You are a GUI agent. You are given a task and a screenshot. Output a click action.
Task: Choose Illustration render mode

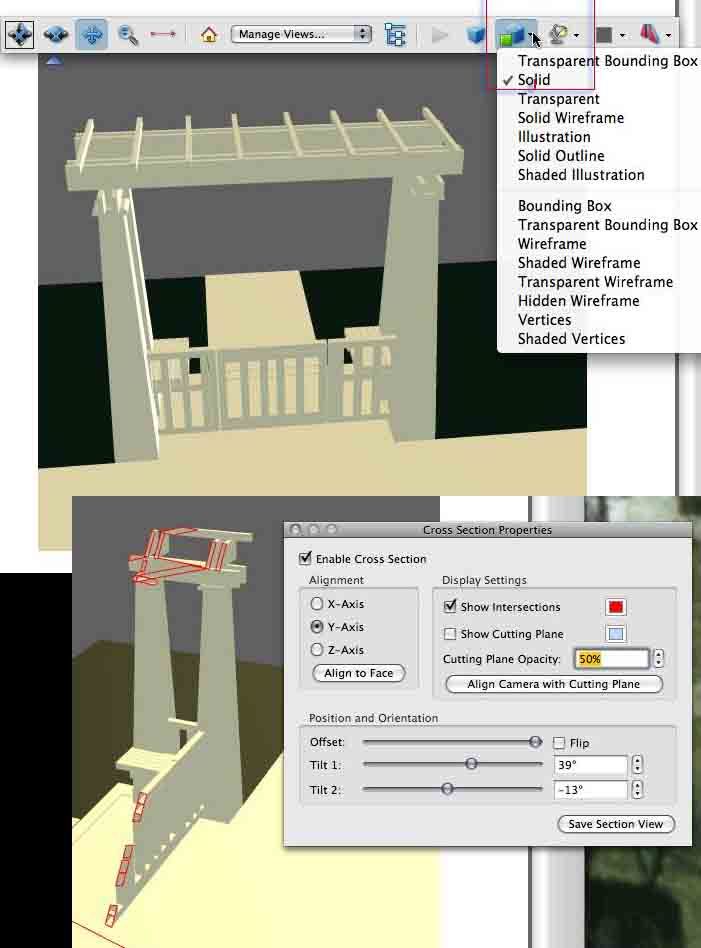pyautogui.click(x=553, y=137)
